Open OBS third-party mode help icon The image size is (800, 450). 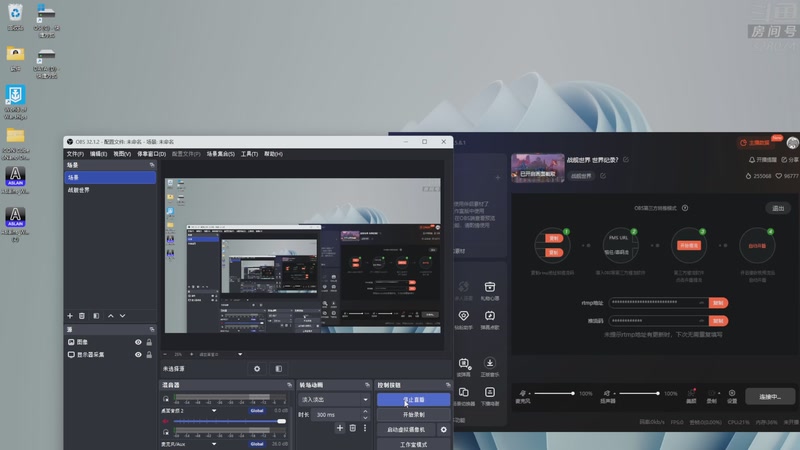click(685, 208)
